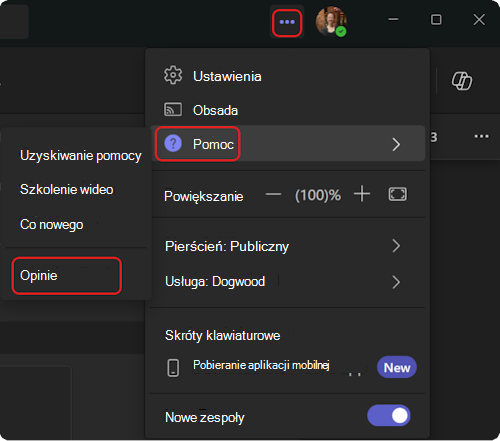Screen dimensions: 500x441
Task: Increase zoom with the plus icon
Action: tap(362, 194)
